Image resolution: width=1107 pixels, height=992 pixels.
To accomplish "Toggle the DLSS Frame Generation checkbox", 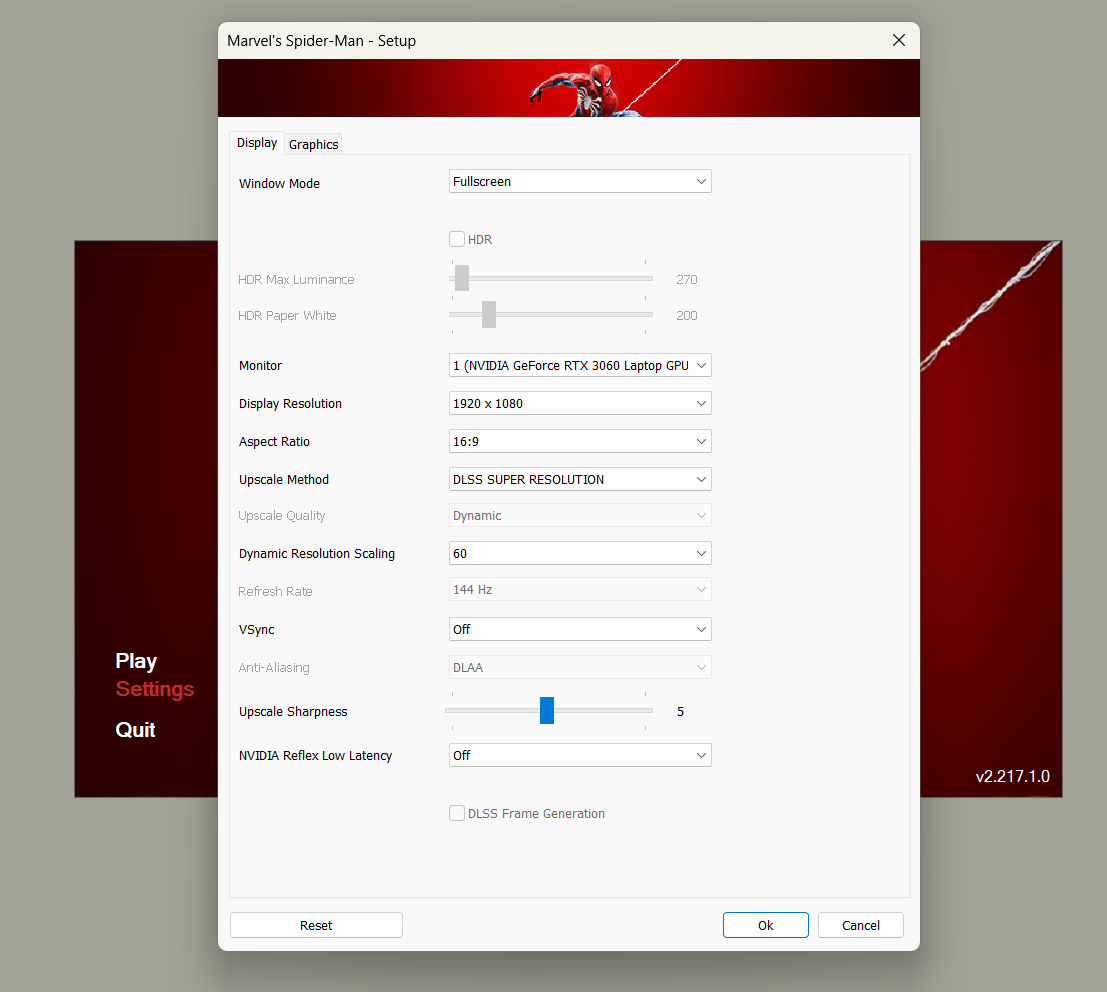I will coord(457,813).
